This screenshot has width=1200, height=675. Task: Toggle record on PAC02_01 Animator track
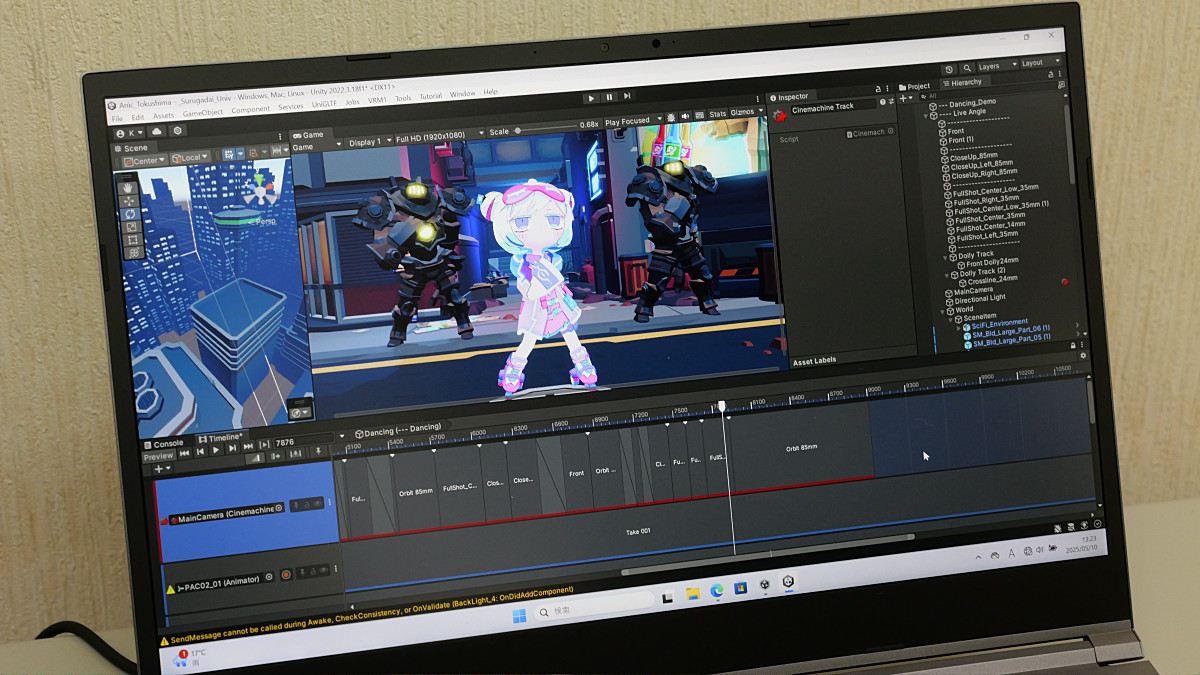[286, 574]
